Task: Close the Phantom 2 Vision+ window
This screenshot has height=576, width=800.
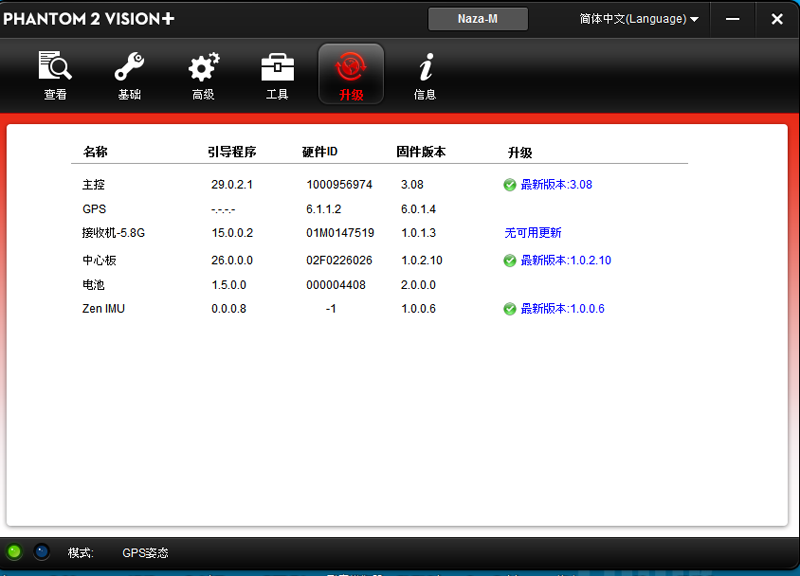Action: tap(777, 19)
